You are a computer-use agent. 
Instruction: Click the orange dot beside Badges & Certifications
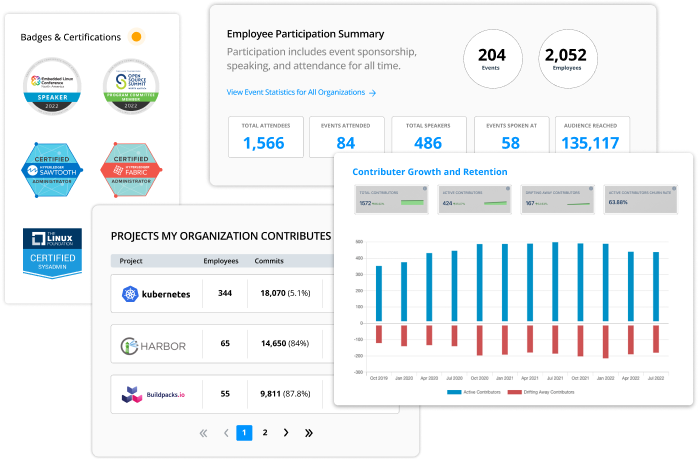click(137, 37)
